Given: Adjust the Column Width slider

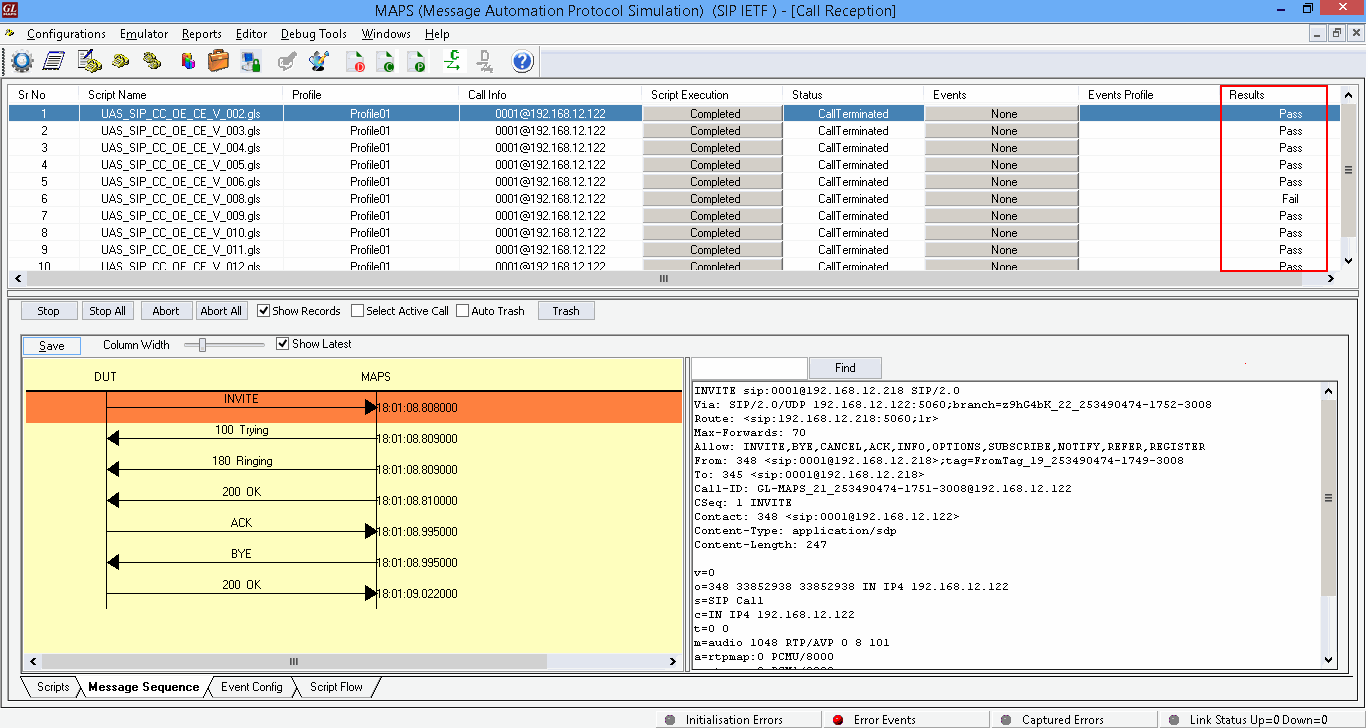Looking at the screenshot, I should tap(202, 345).
